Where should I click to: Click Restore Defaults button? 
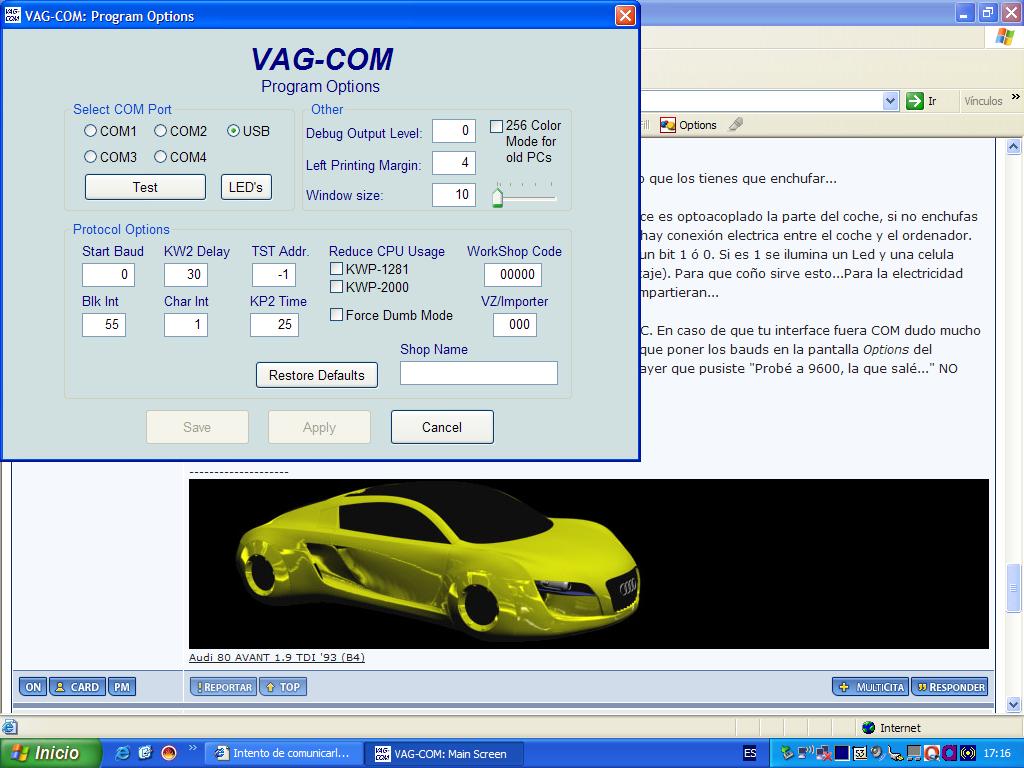[317, 375]
